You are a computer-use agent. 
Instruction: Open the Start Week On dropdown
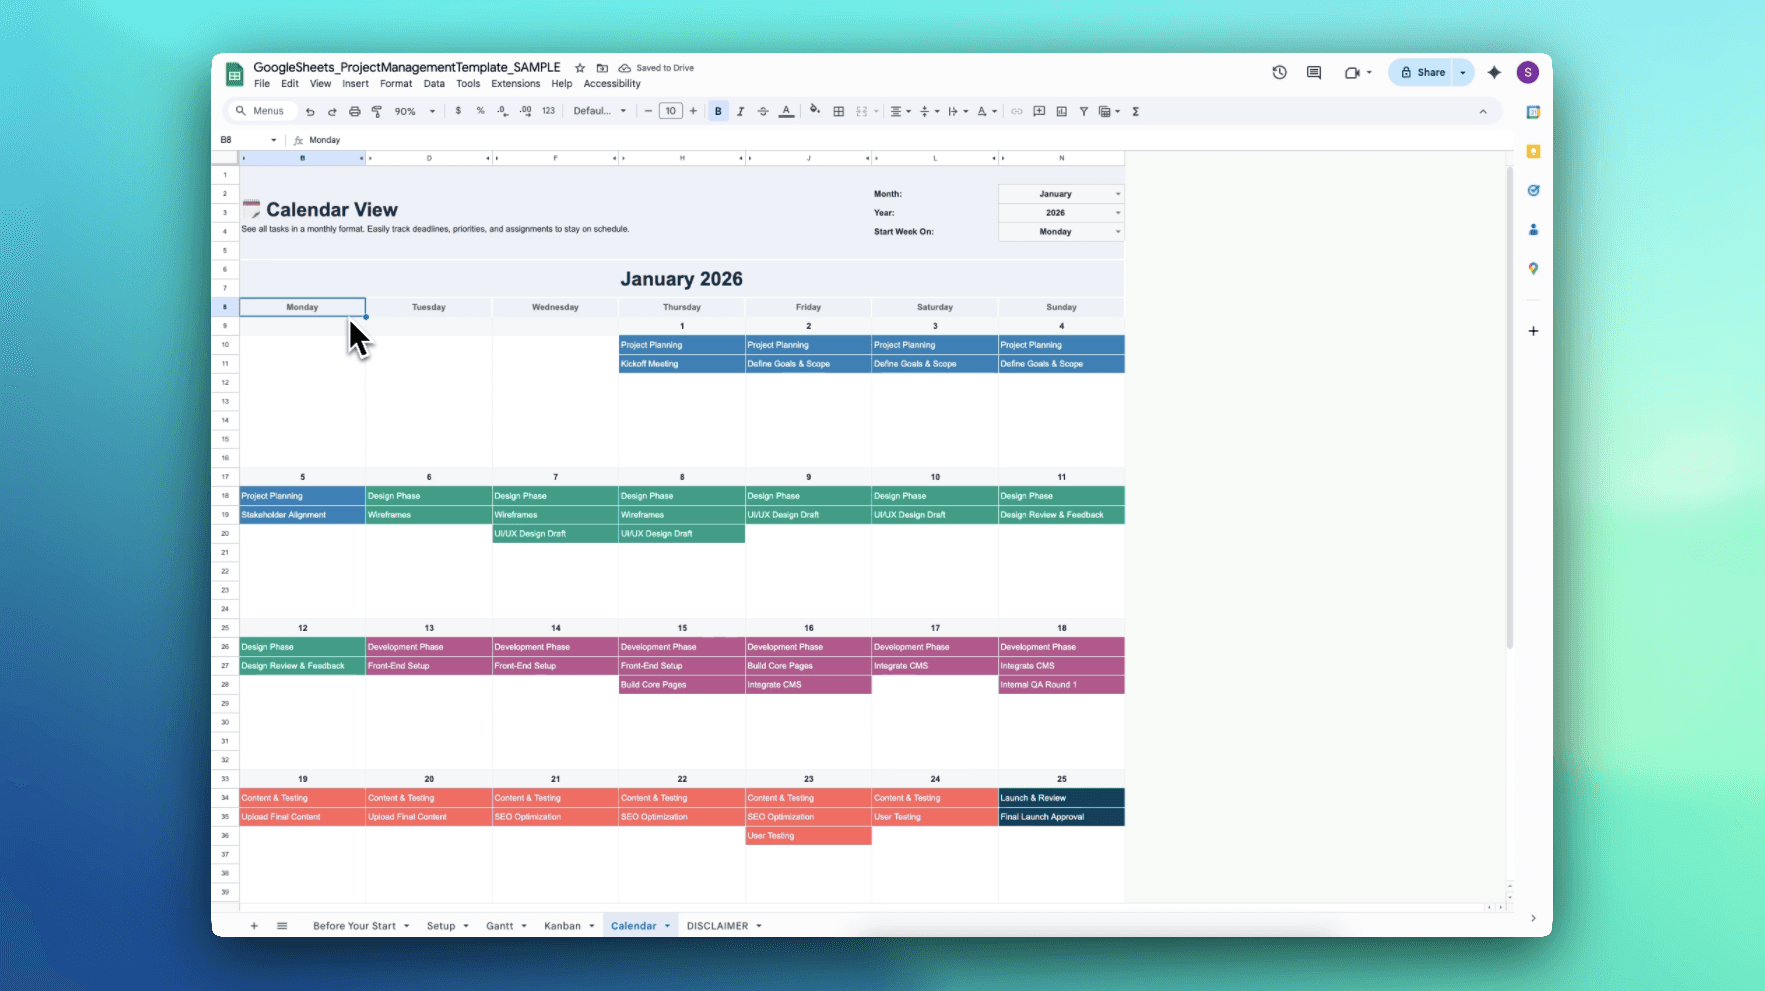(x=1060, y=231)
